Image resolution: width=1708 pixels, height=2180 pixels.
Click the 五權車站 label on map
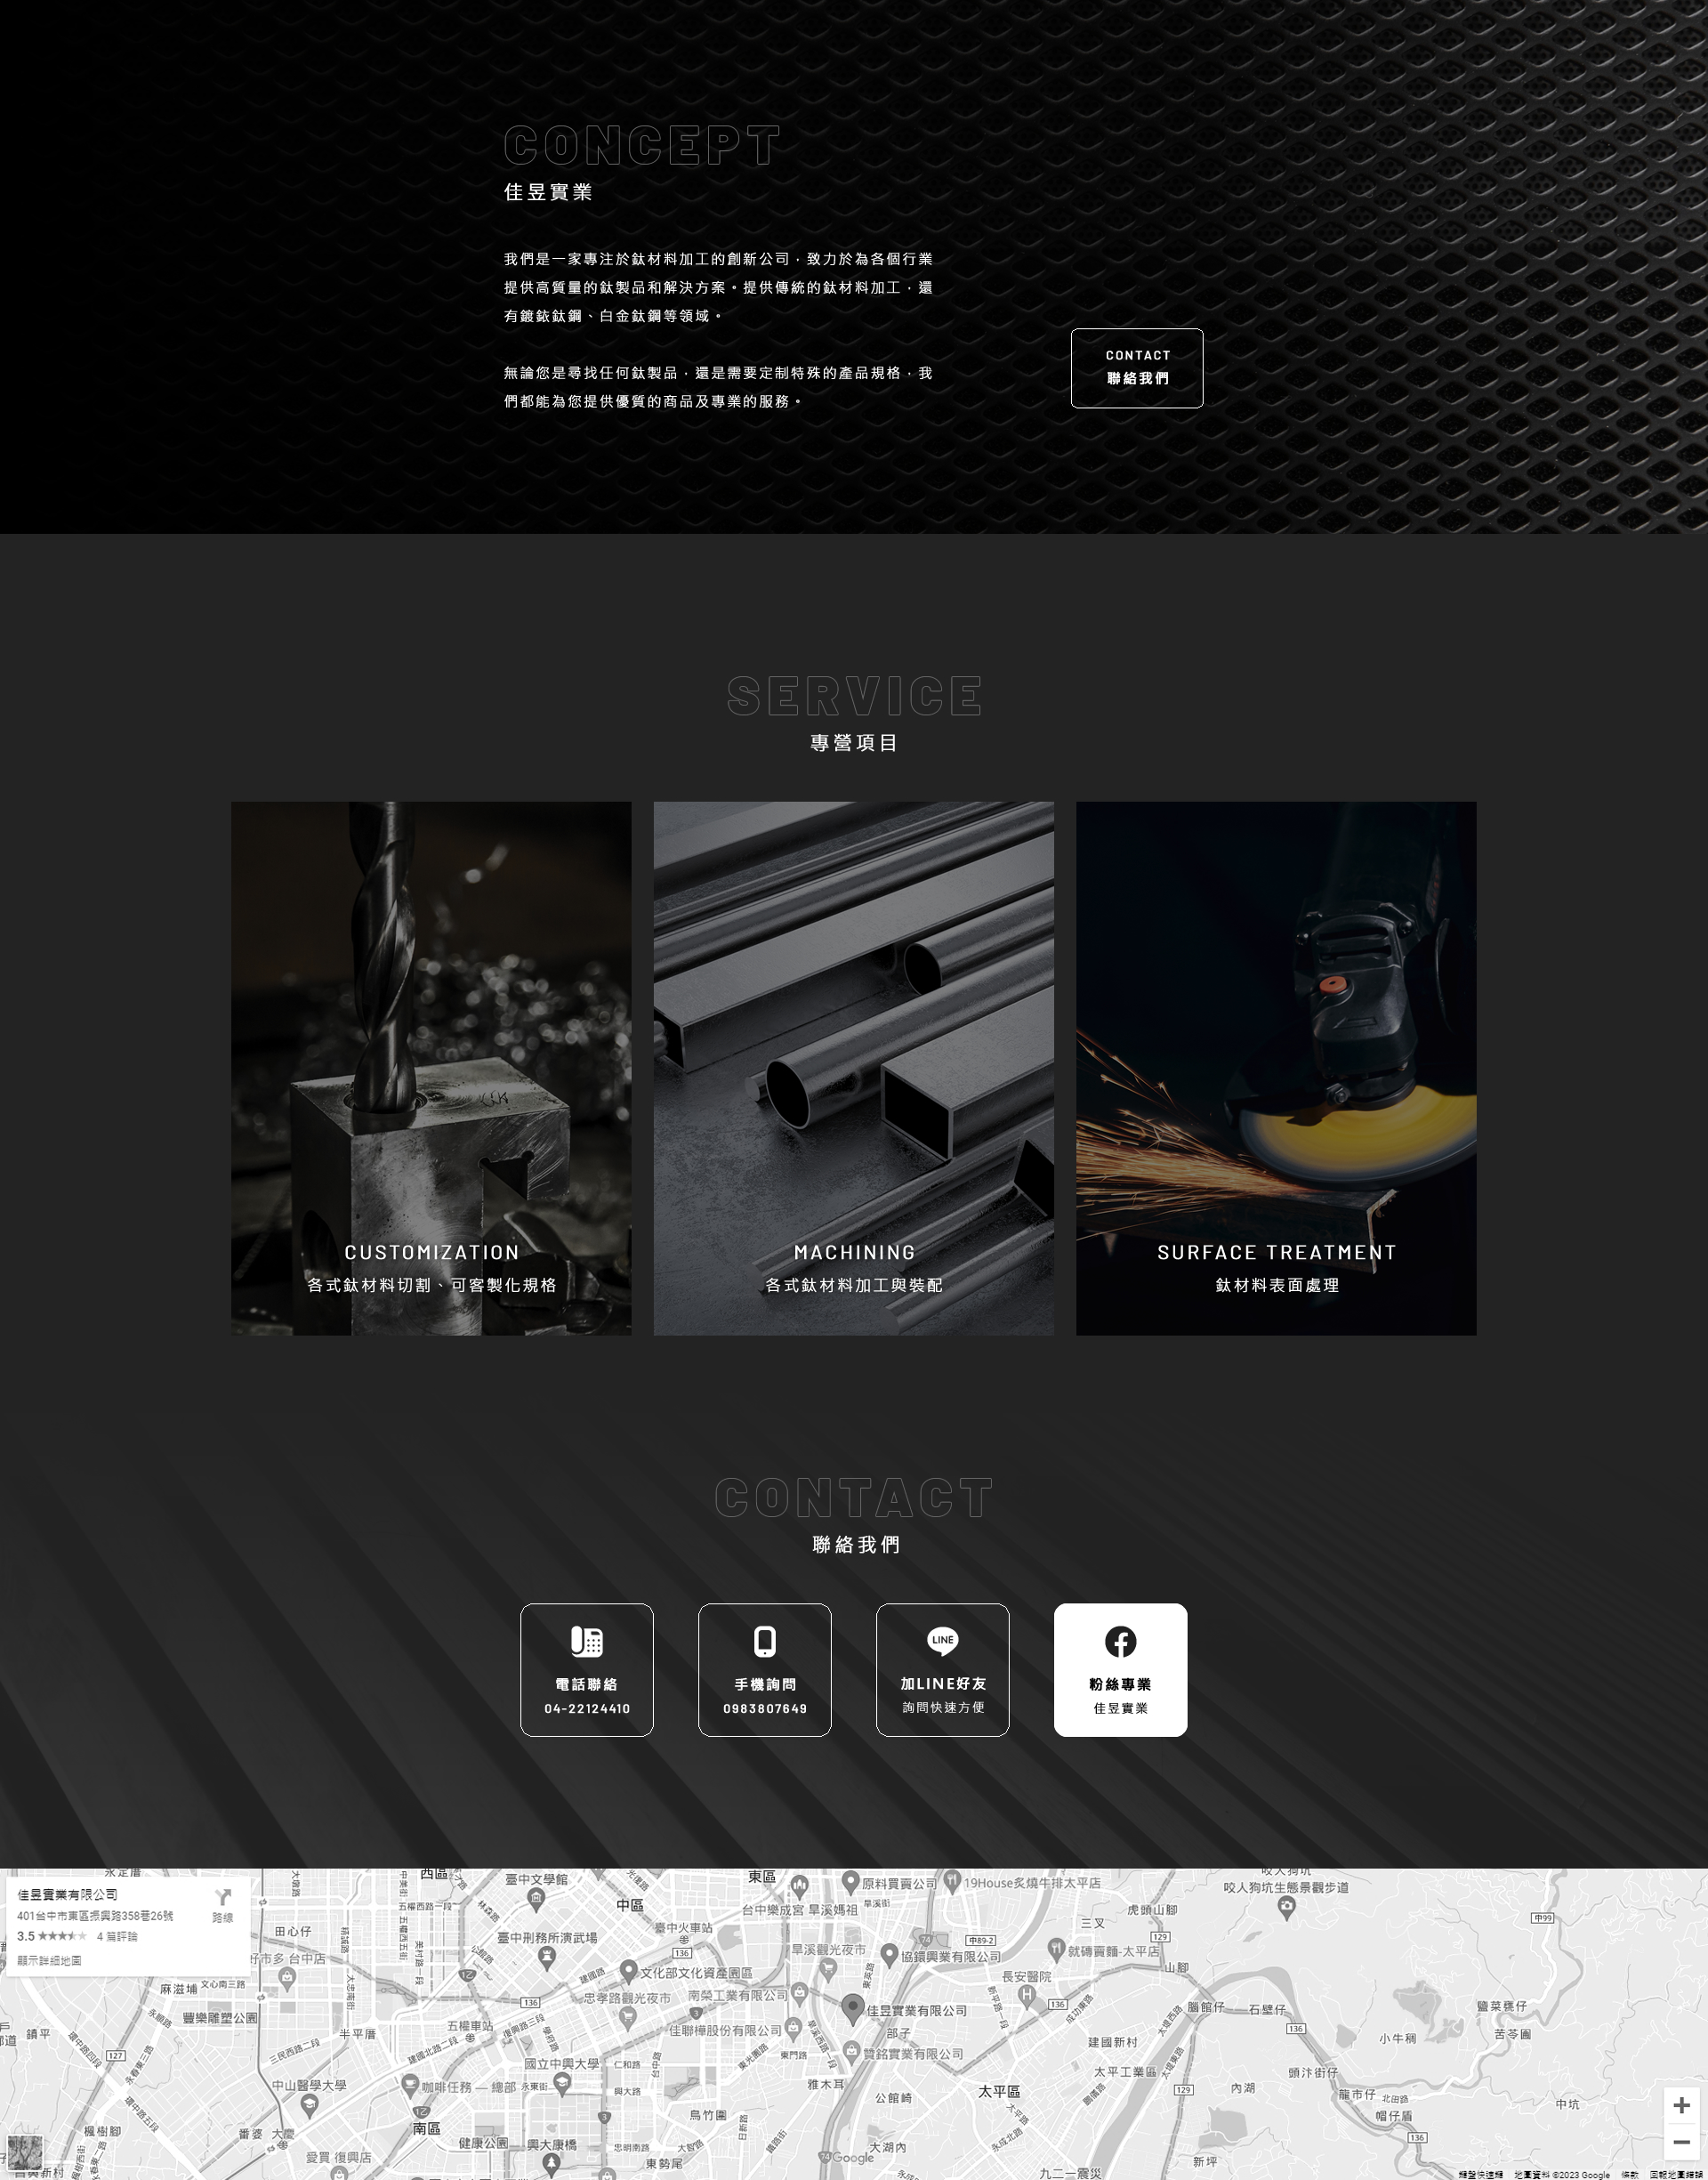(470, 2025)
